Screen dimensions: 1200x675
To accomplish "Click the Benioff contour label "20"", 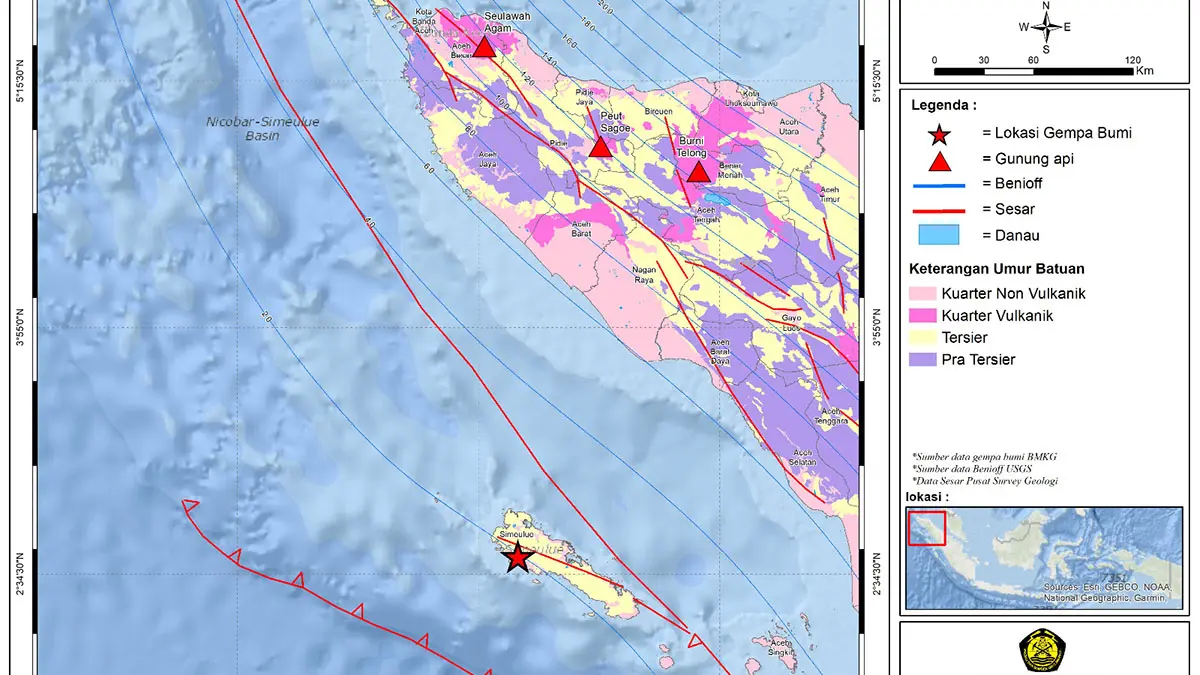I will tap(266, 317).
